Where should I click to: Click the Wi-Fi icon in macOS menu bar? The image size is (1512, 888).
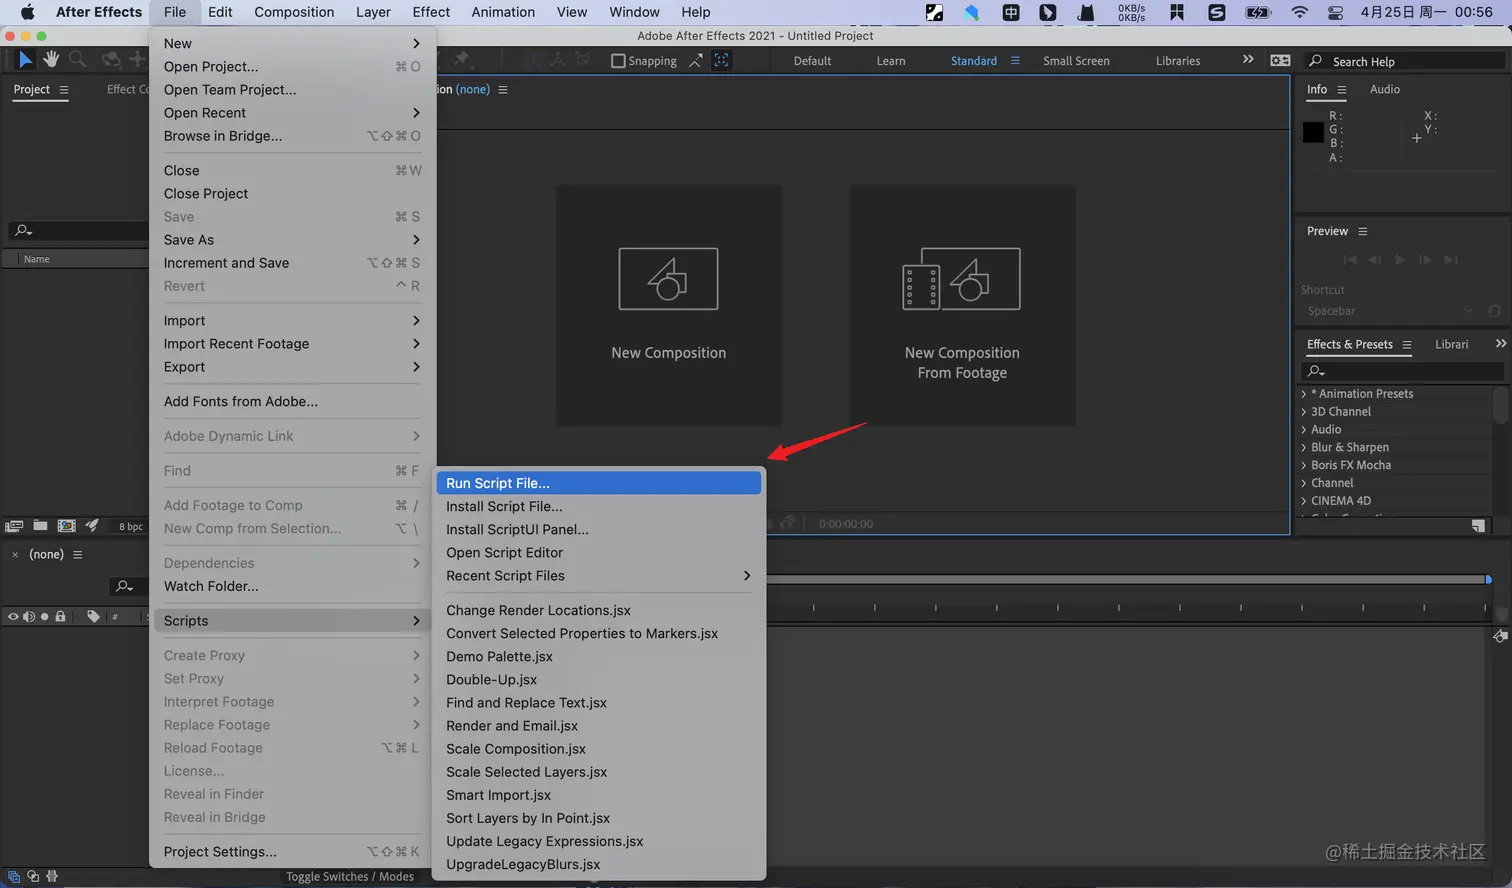pos(1299,12)
